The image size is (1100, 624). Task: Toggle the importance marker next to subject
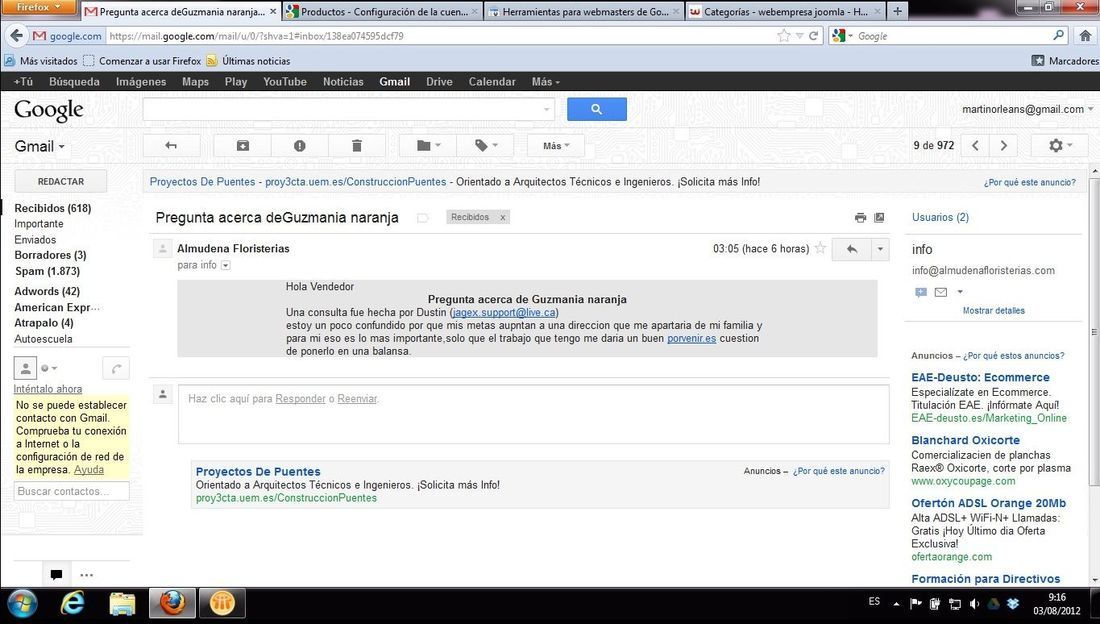click(x=422, y=218)
